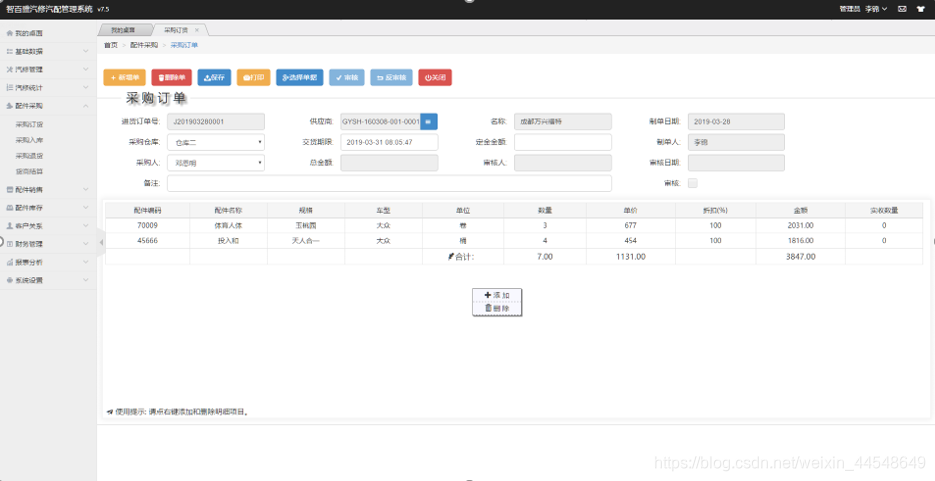This screenshot has height=481, width=935.
Task: Click the 折扣(%) column header
Action: (716, 210)
